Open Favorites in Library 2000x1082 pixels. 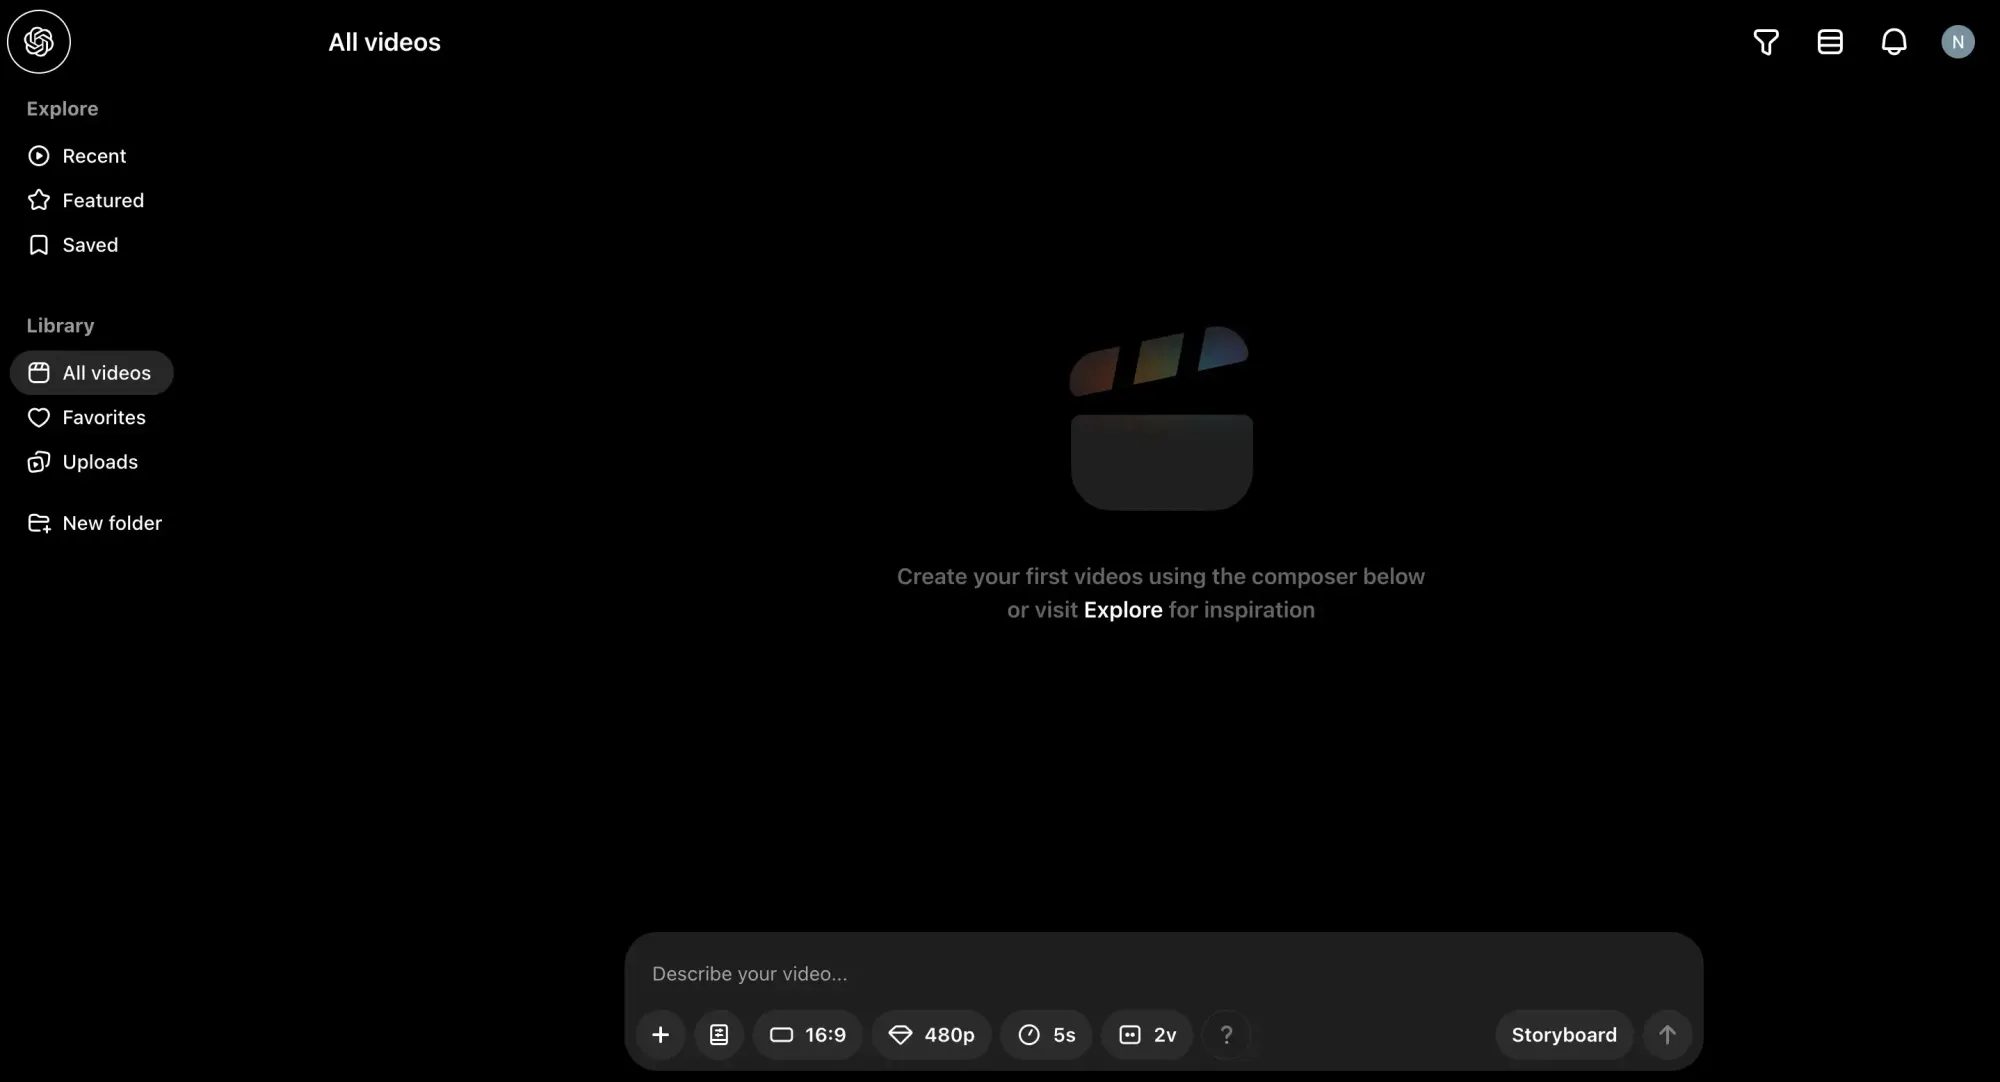87,417
